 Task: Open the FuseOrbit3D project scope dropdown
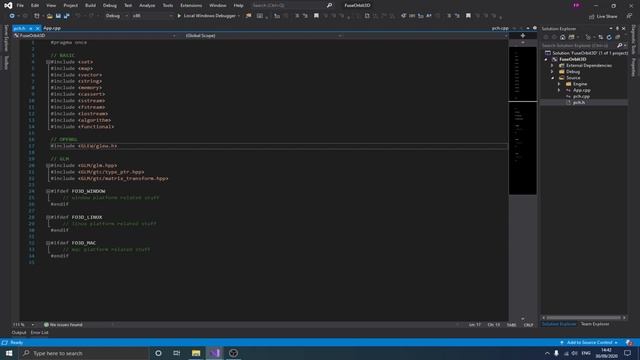tap(95, 36)
